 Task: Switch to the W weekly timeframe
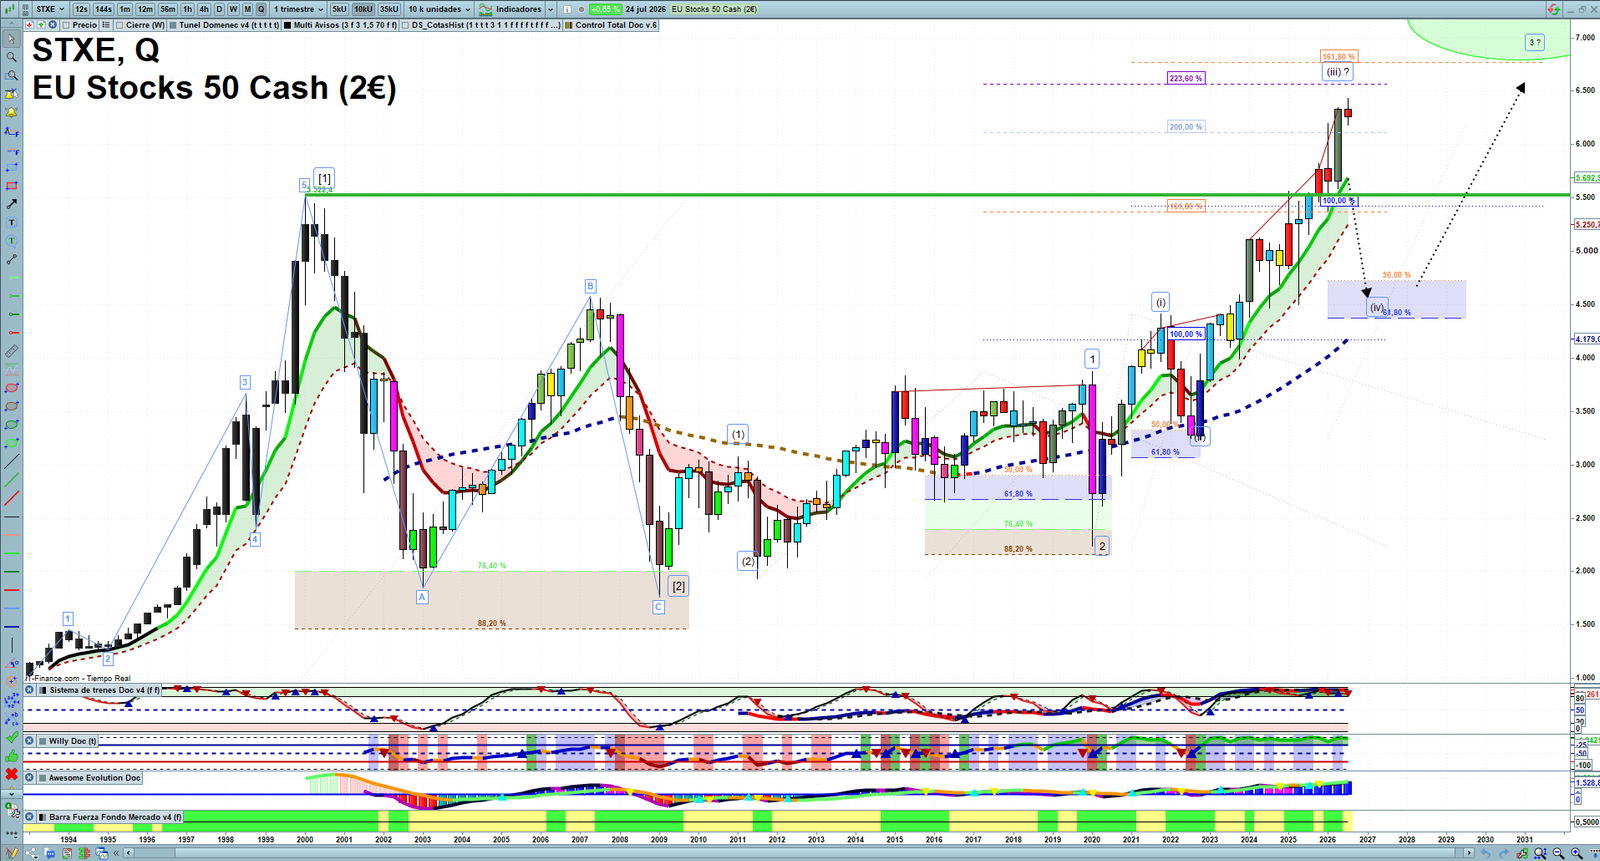point(233,9)
